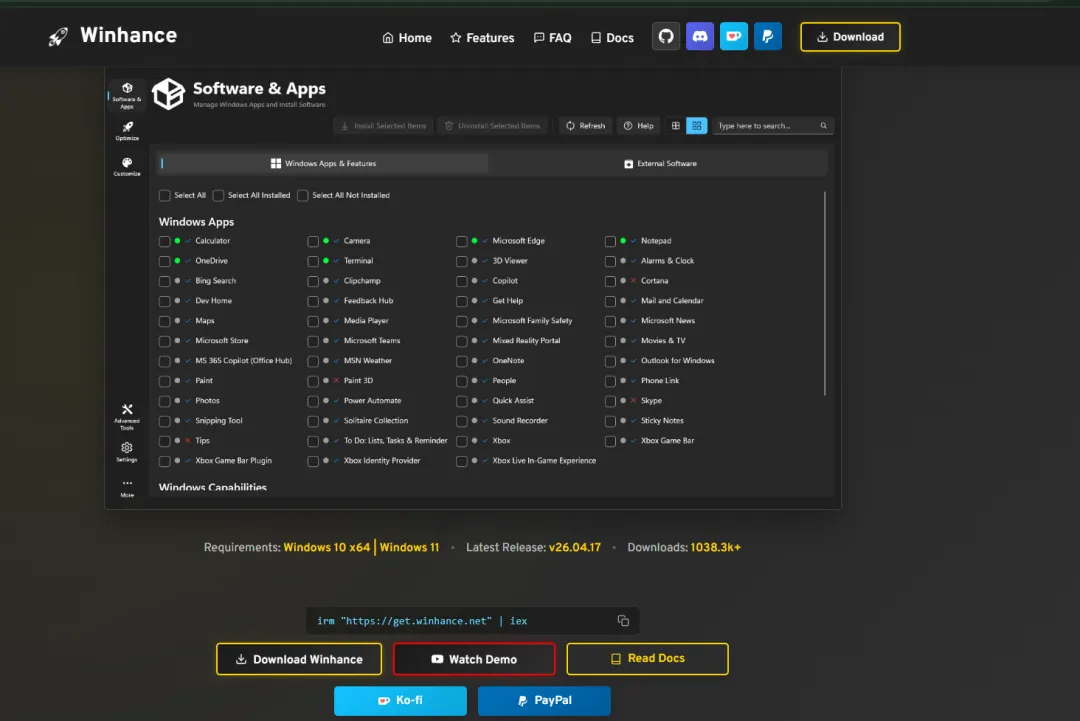The image size is (1080, 721).
Task: Click the 1038.3k+ downloads text
Action: tap(716, 547)
